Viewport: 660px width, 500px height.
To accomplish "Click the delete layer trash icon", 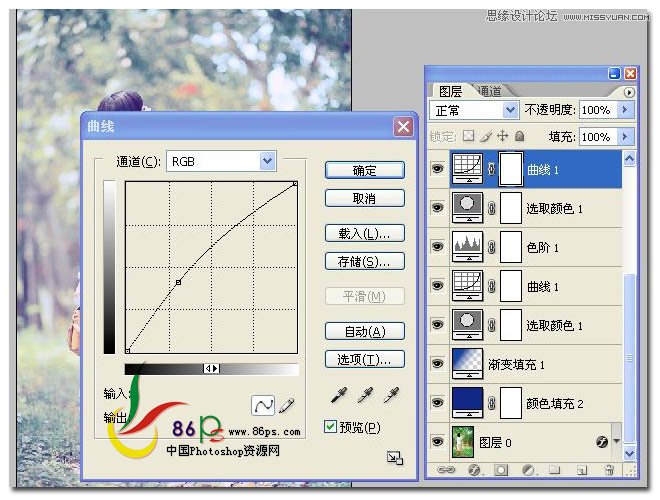I will 609,470.
